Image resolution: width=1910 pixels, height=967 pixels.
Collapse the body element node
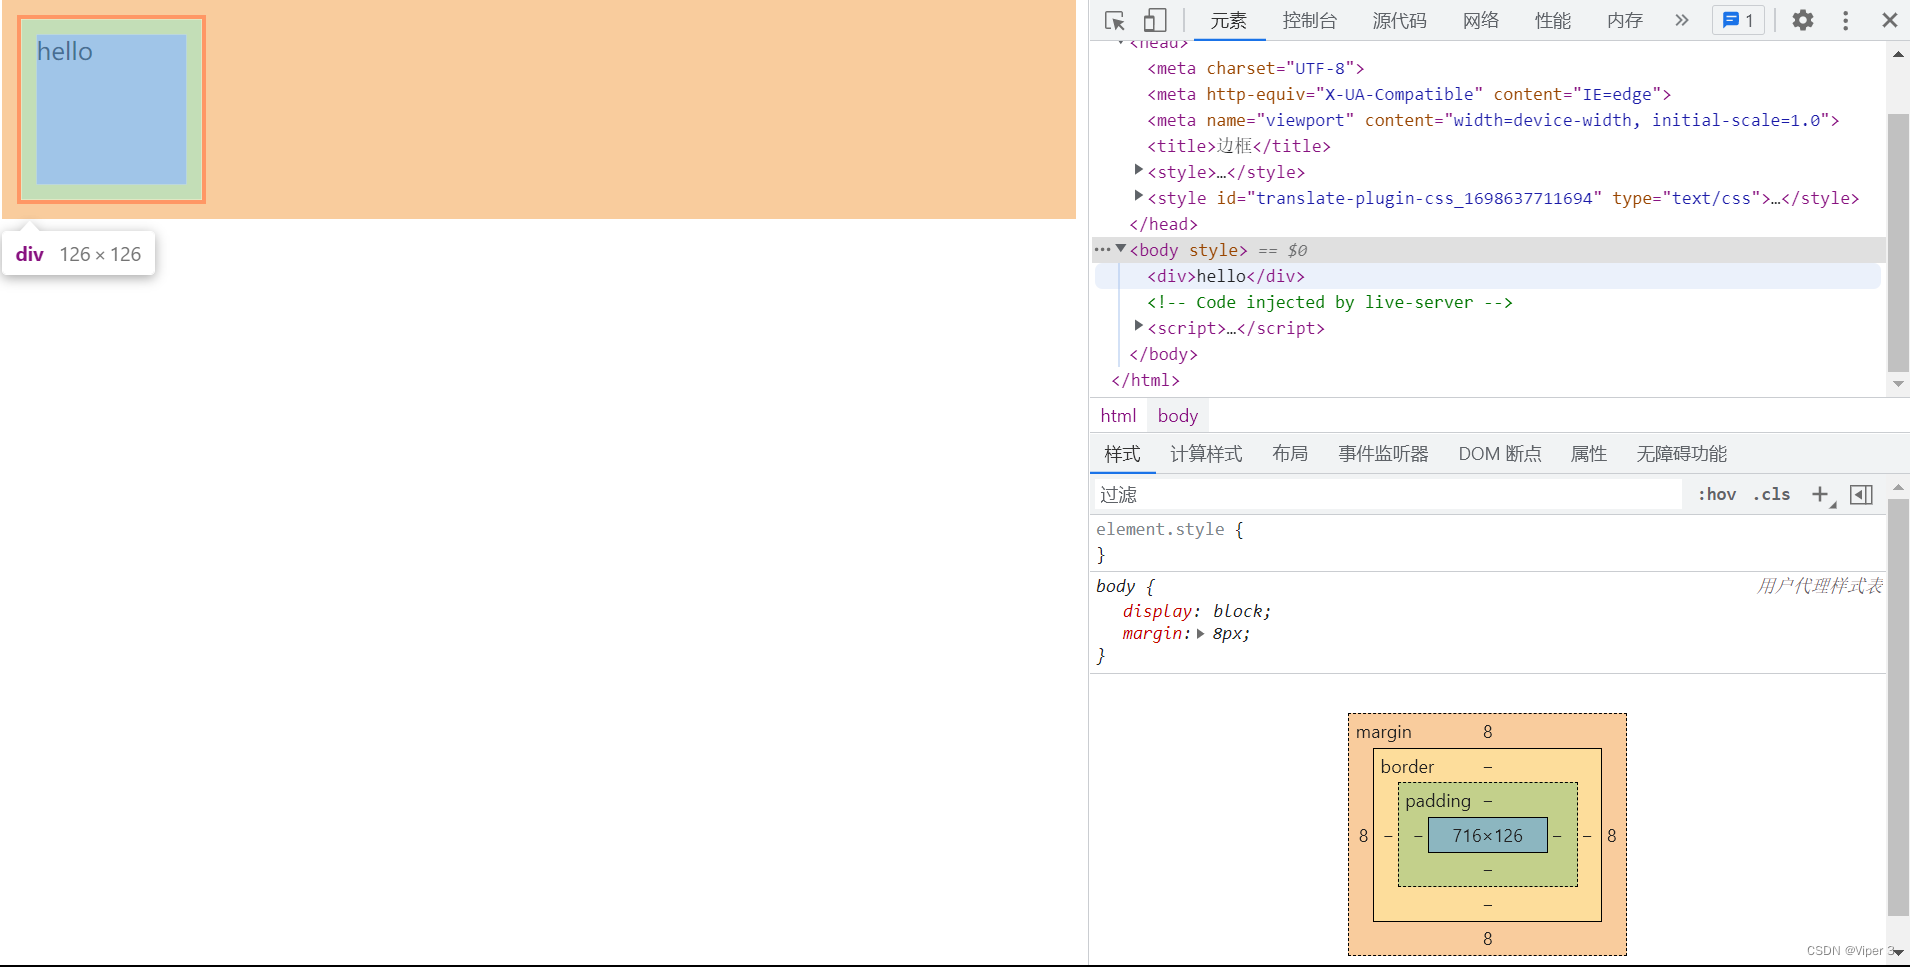click(x=1121, y=249)
